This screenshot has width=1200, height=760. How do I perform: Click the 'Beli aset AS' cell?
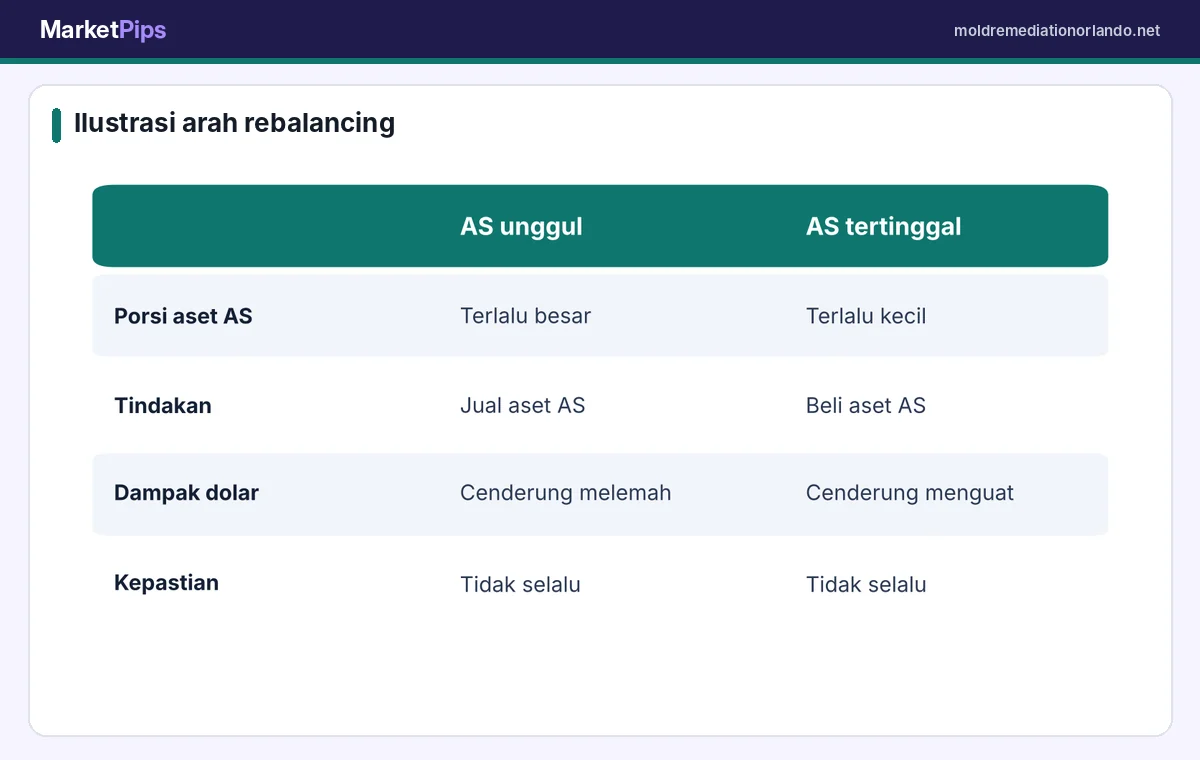(866, 405)
